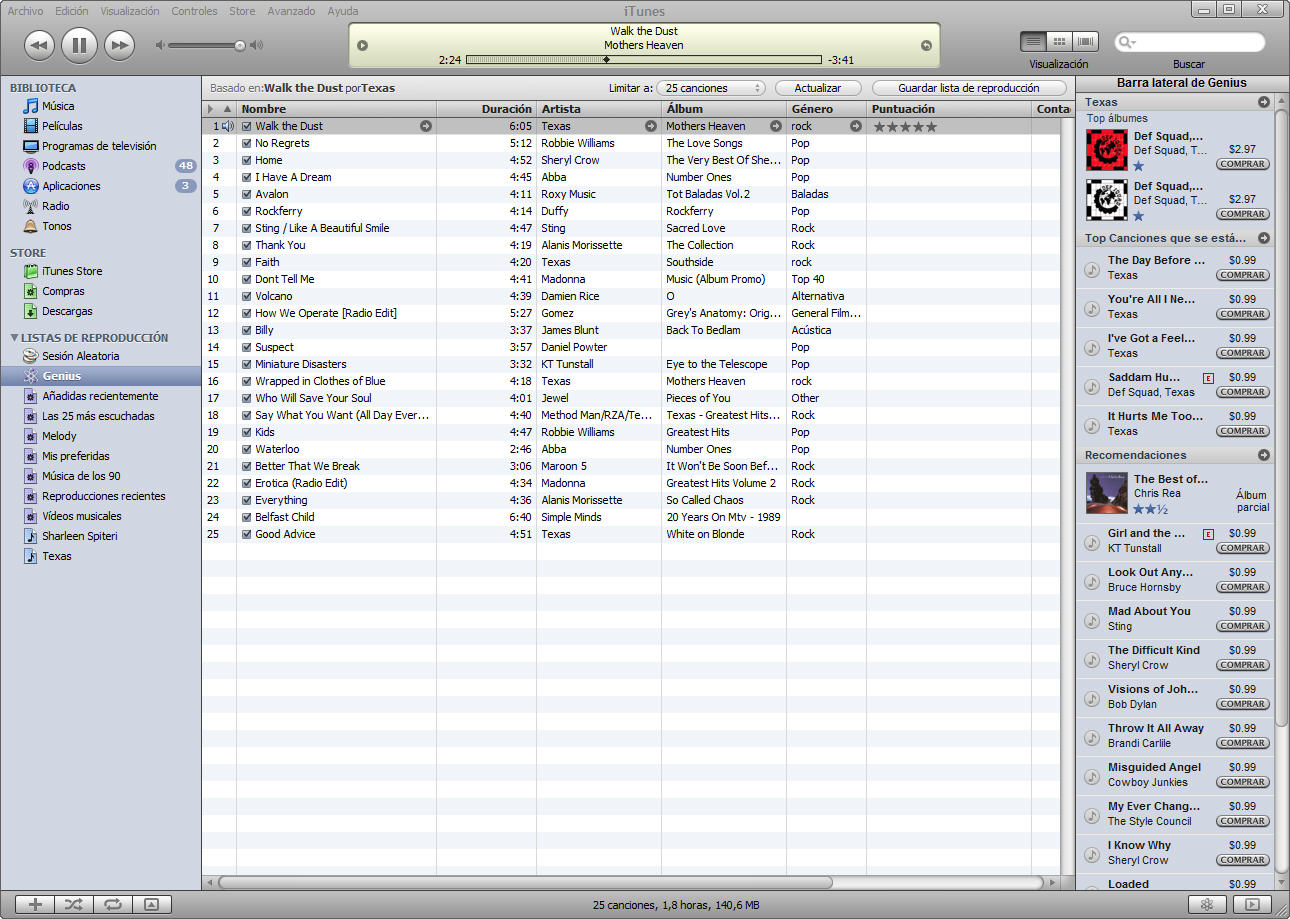Buy Visions of Johanna by Bob Dylan
Screen dimensions: 1290x919
point(1243,704)
